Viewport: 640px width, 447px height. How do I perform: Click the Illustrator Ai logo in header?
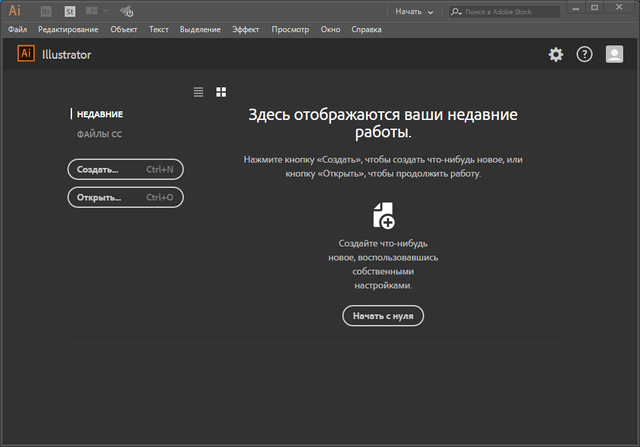coord(26,55)
